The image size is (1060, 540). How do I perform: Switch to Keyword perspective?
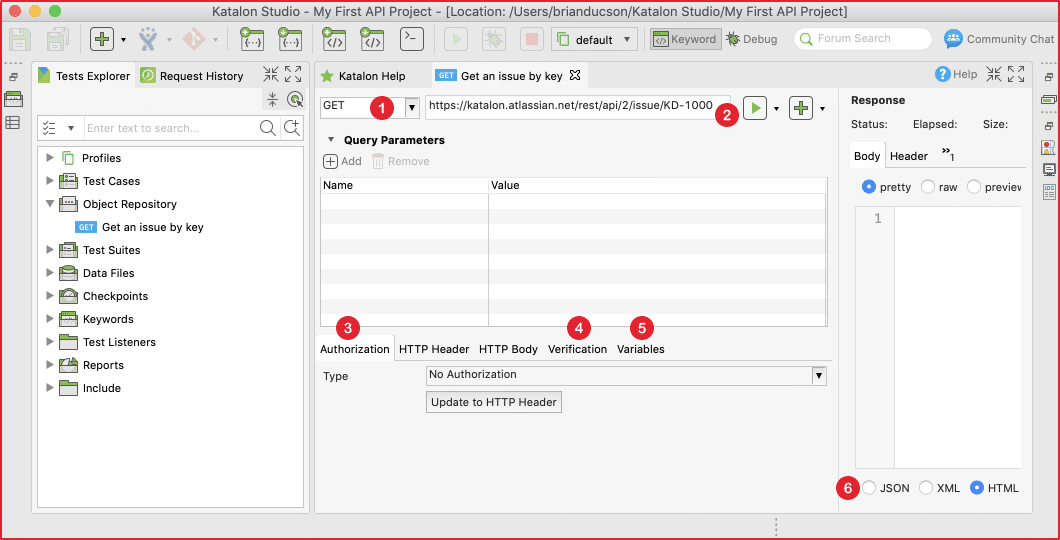pyautogui.click(x=685, y=39)
